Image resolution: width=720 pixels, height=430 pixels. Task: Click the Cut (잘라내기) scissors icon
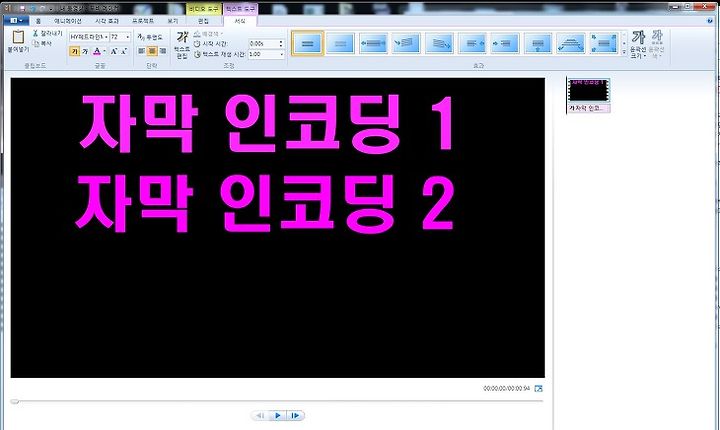(35, 34)
